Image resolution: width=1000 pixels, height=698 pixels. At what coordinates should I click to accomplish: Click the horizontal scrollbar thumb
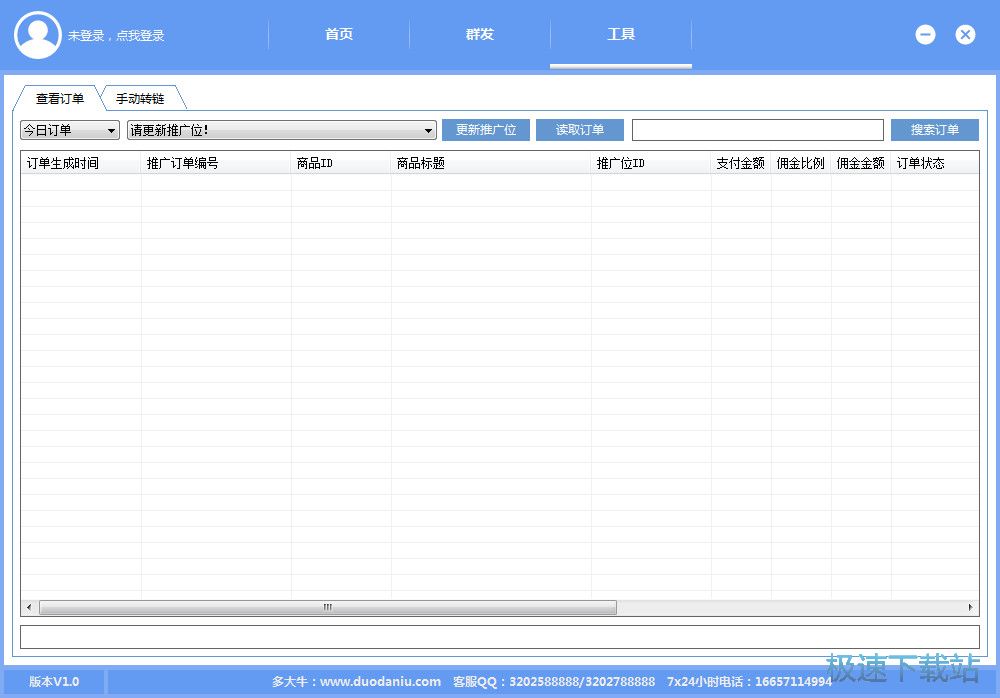point(327,607)
